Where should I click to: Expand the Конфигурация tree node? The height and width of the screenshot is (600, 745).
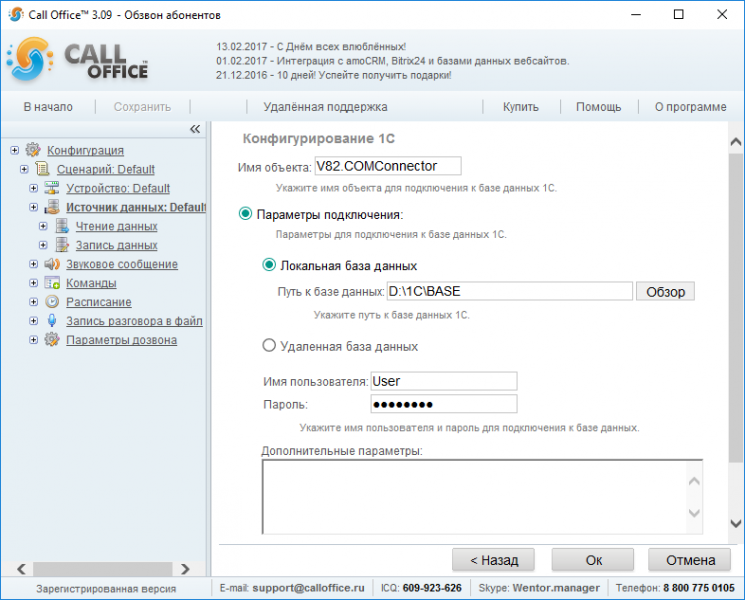click(15, 150)
